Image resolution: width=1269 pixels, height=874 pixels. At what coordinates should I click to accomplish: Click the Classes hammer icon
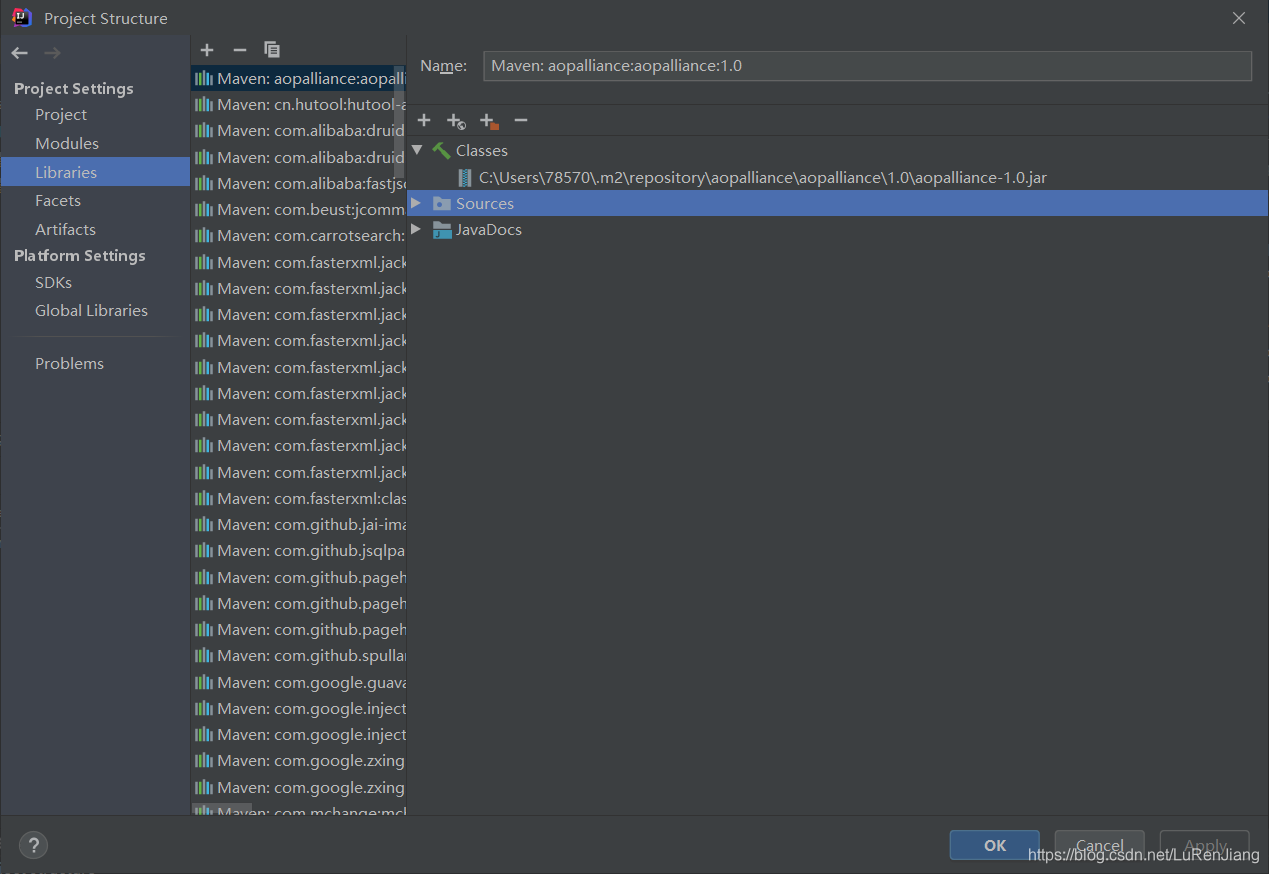click(x=441, y=150)
